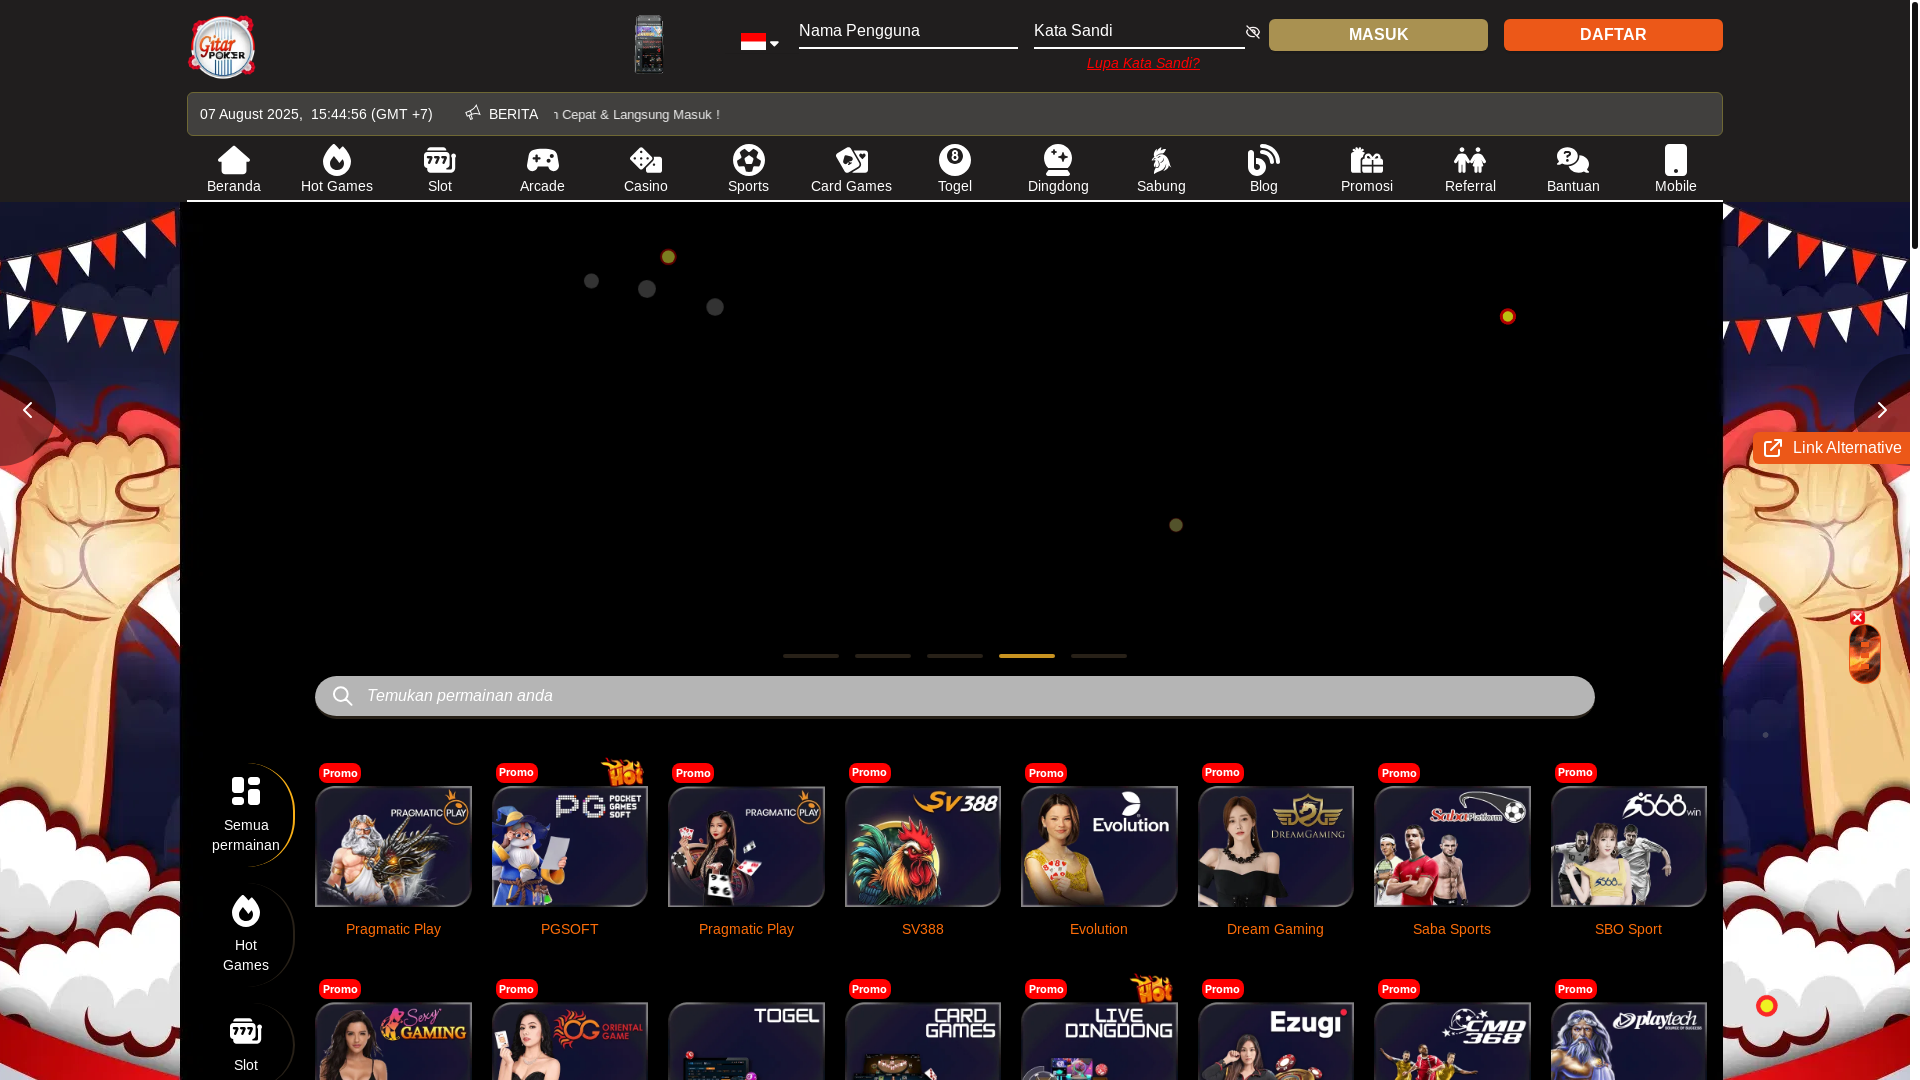
Task: Open Live Dingdong thumbnail
Action: (x=1099, y=1041)
